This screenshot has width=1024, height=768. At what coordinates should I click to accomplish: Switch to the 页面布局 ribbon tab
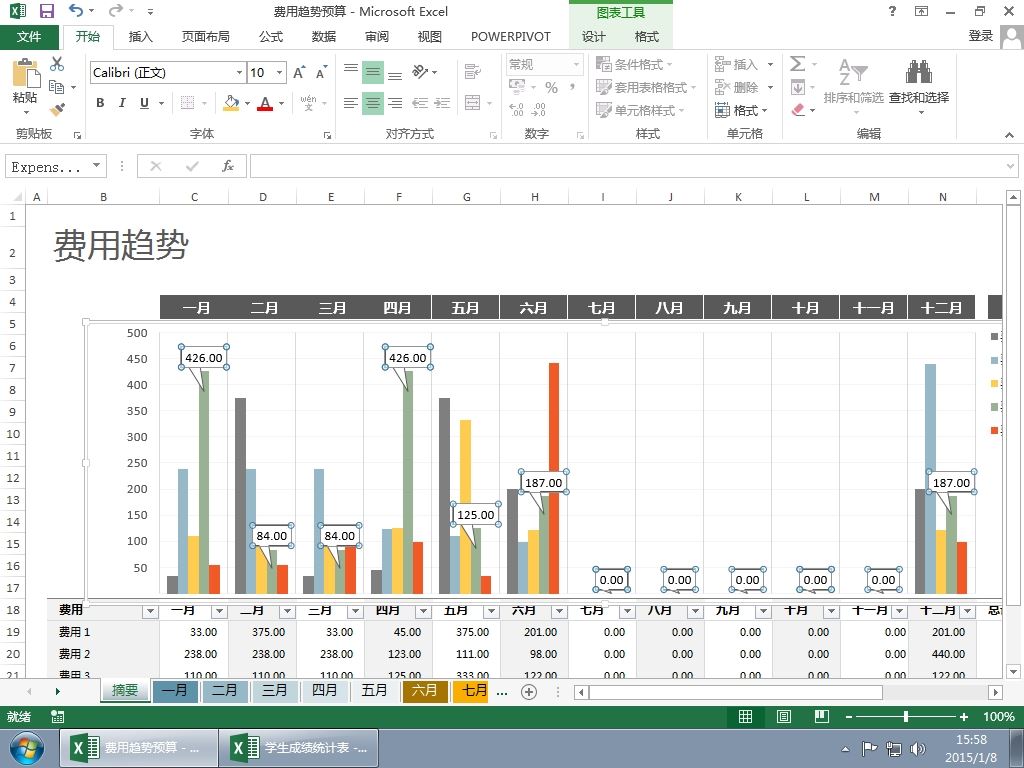[x=206, y=37]
